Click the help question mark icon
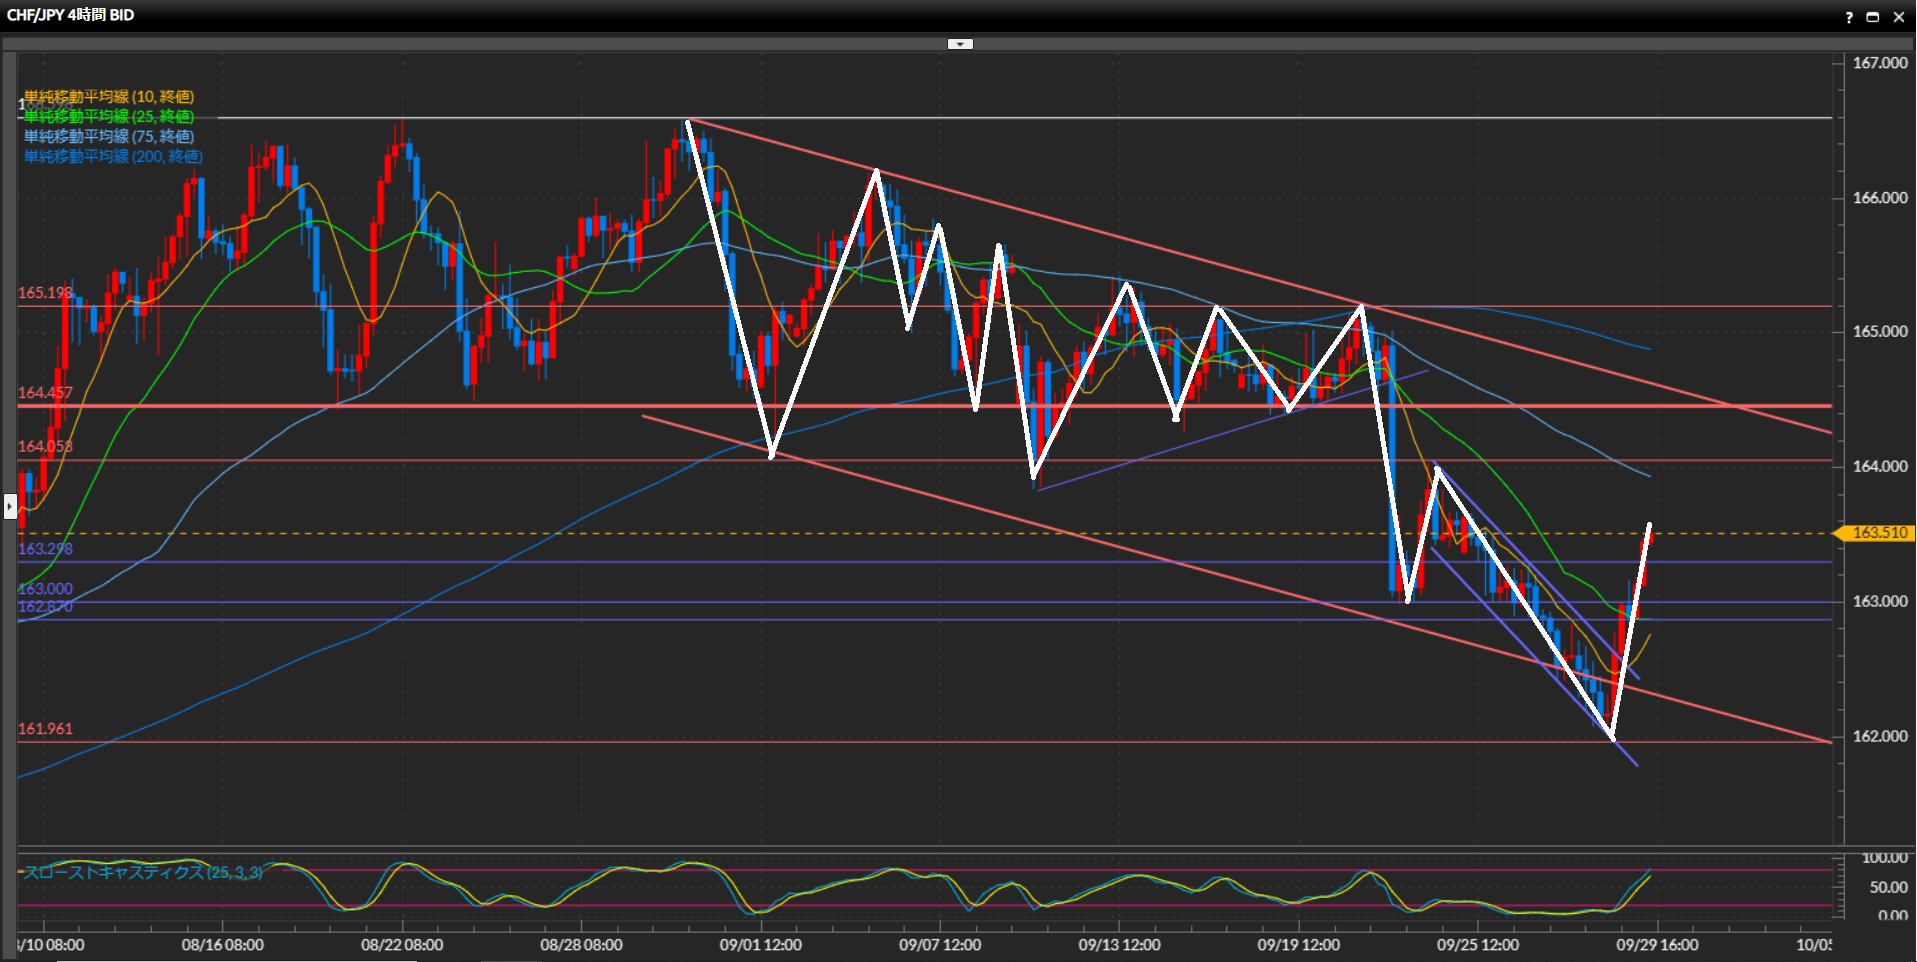Screen dimensions: 1917x962 [1849, 17]
